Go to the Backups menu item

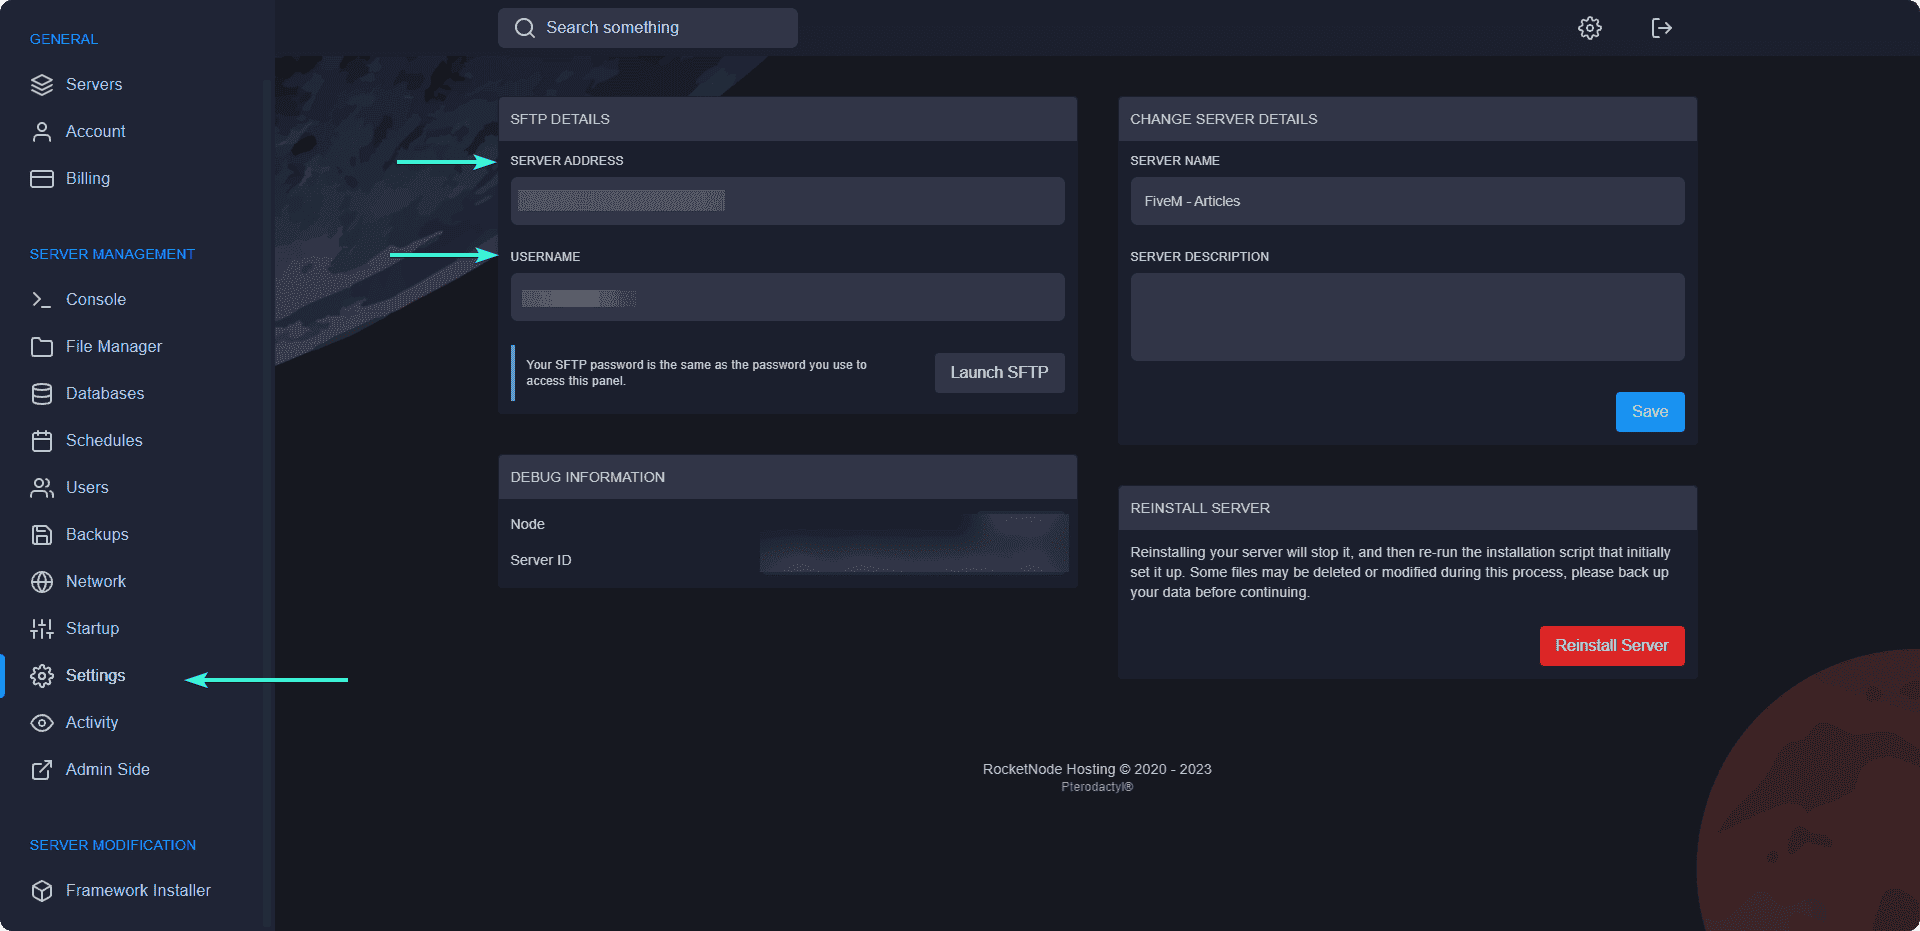97,535
